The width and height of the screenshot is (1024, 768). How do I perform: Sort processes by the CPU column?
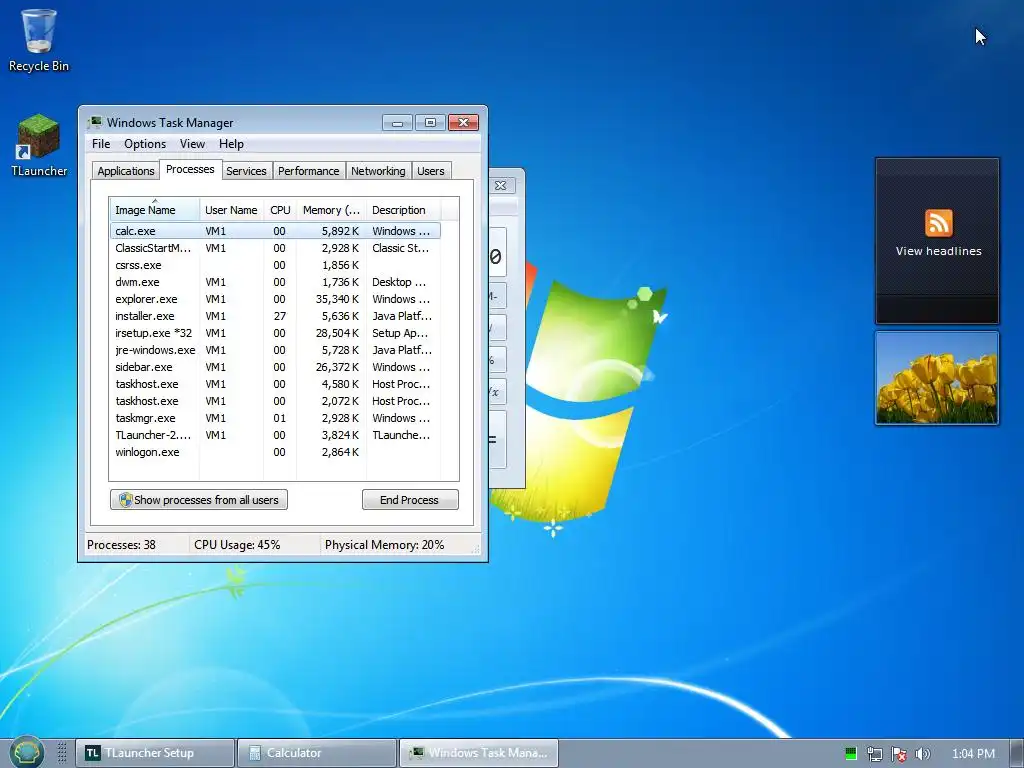click(x=280, y=210)
